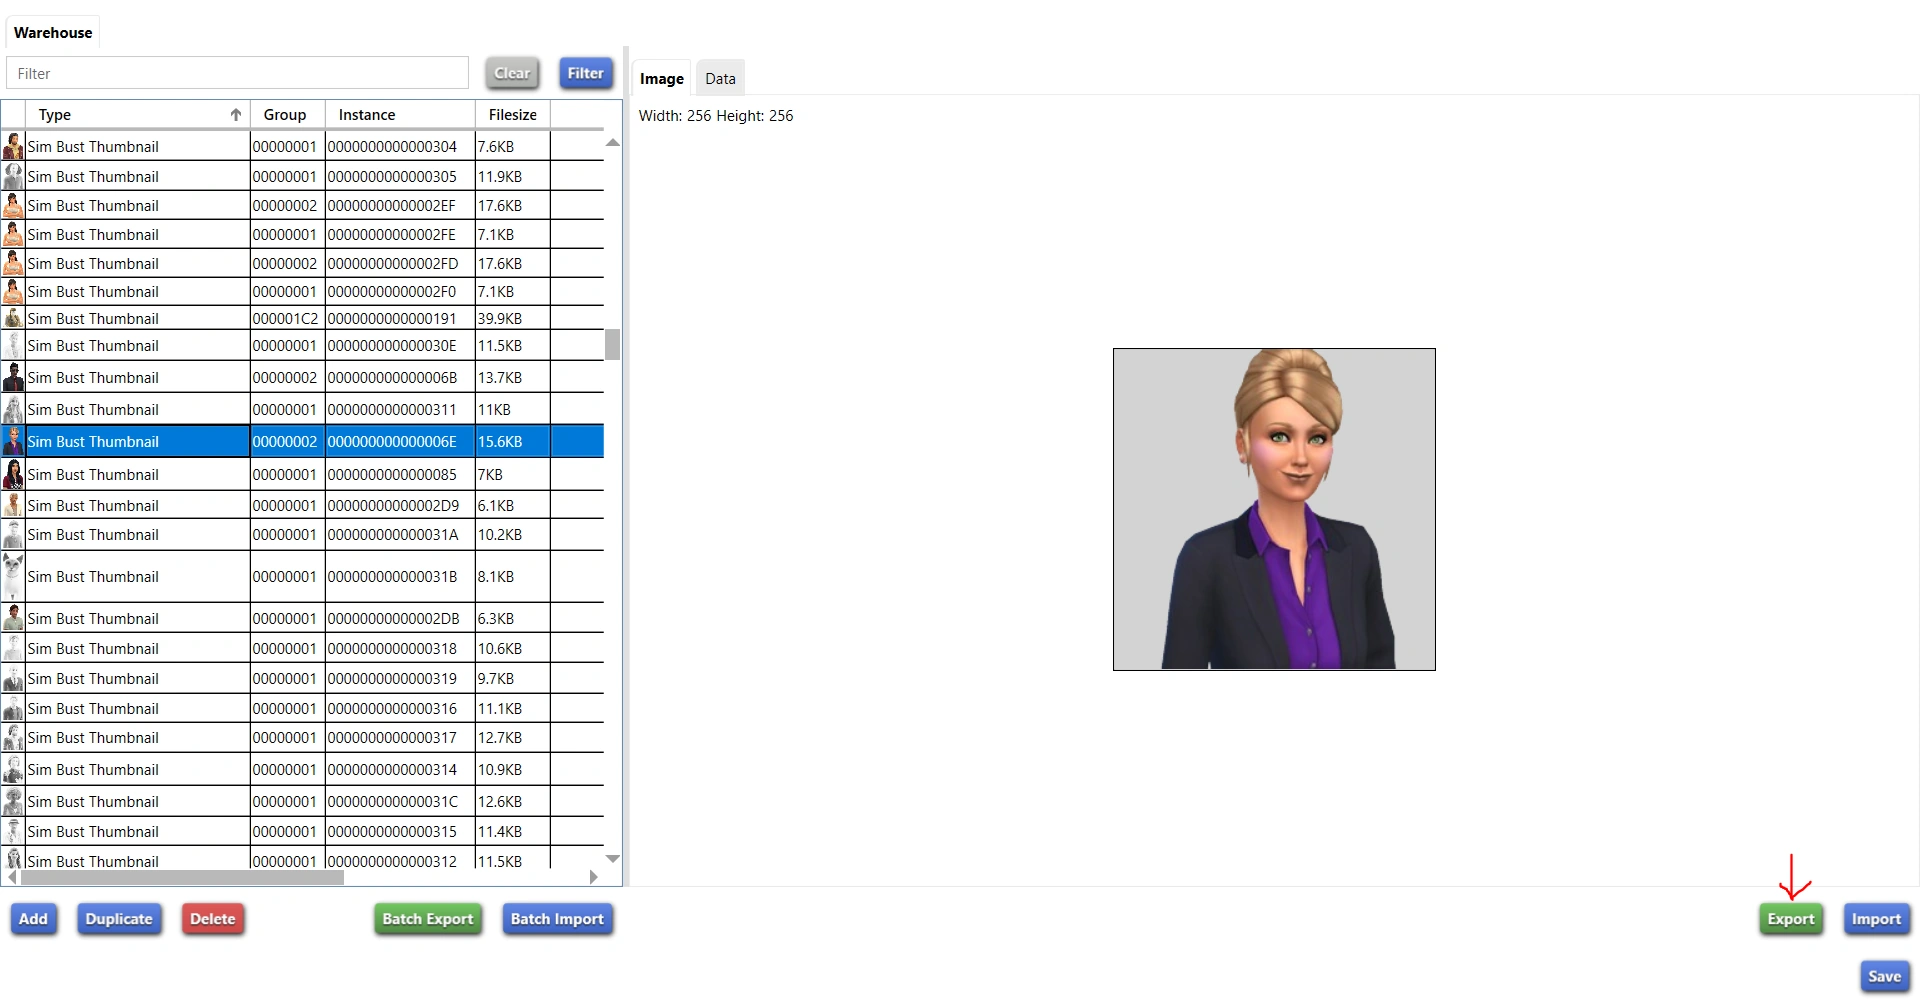Click thumbnail icon for instance 000000000000031B
The image size is (1920, 1002).
(x=13, y=576)
